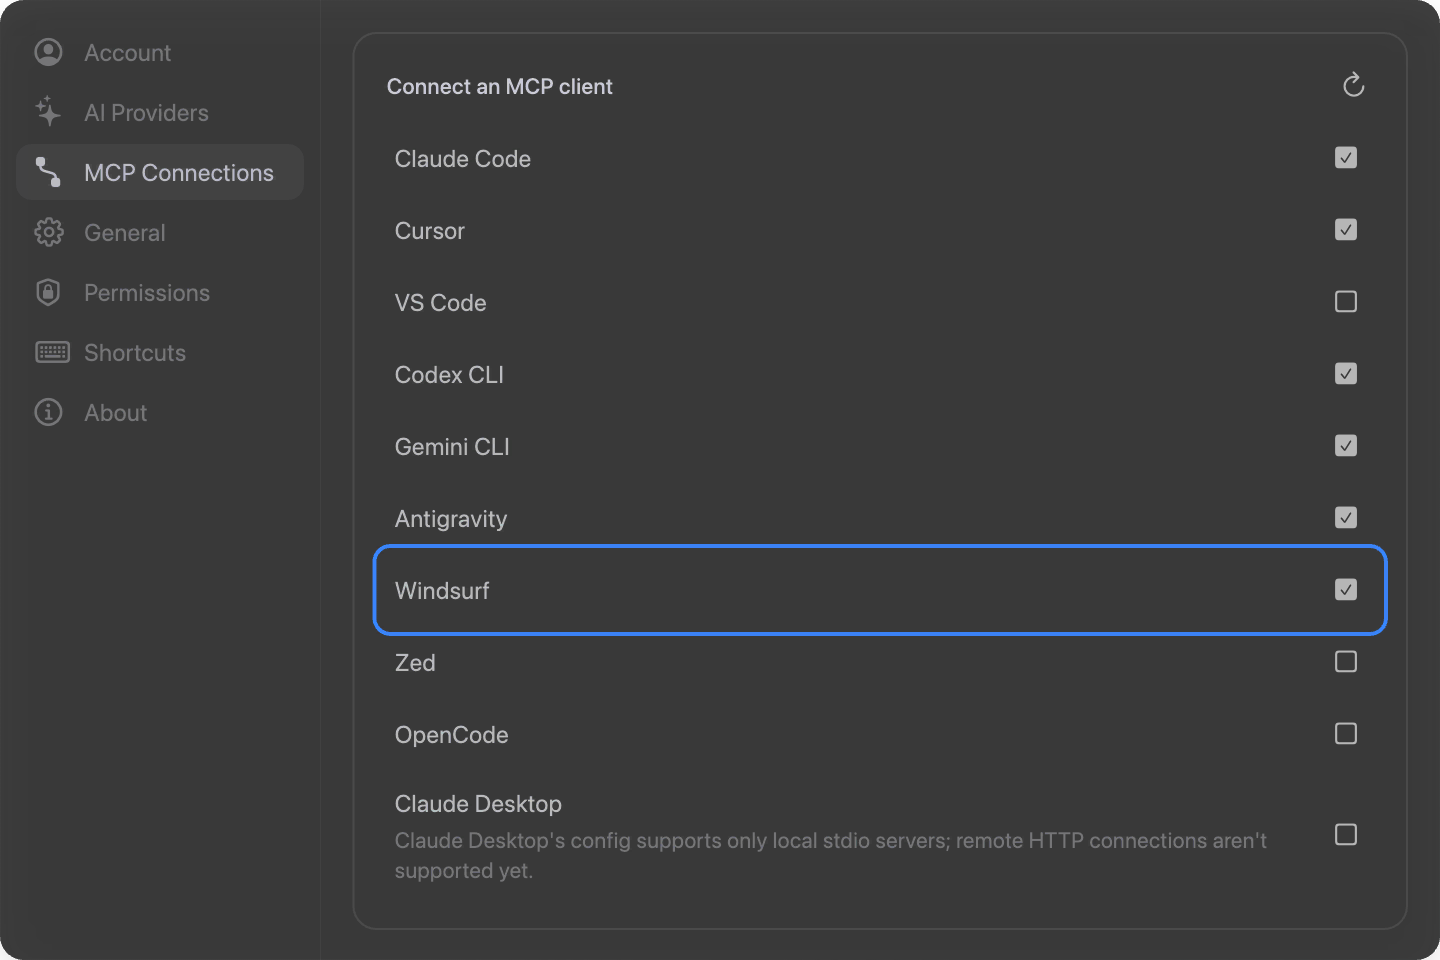Click the "Claude Desktop" client name

[478, 804]
